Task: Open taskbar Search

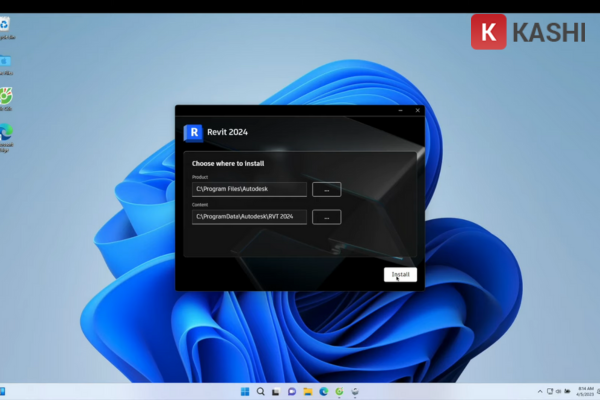Action: pyautogui.click(x=260, y=391)
